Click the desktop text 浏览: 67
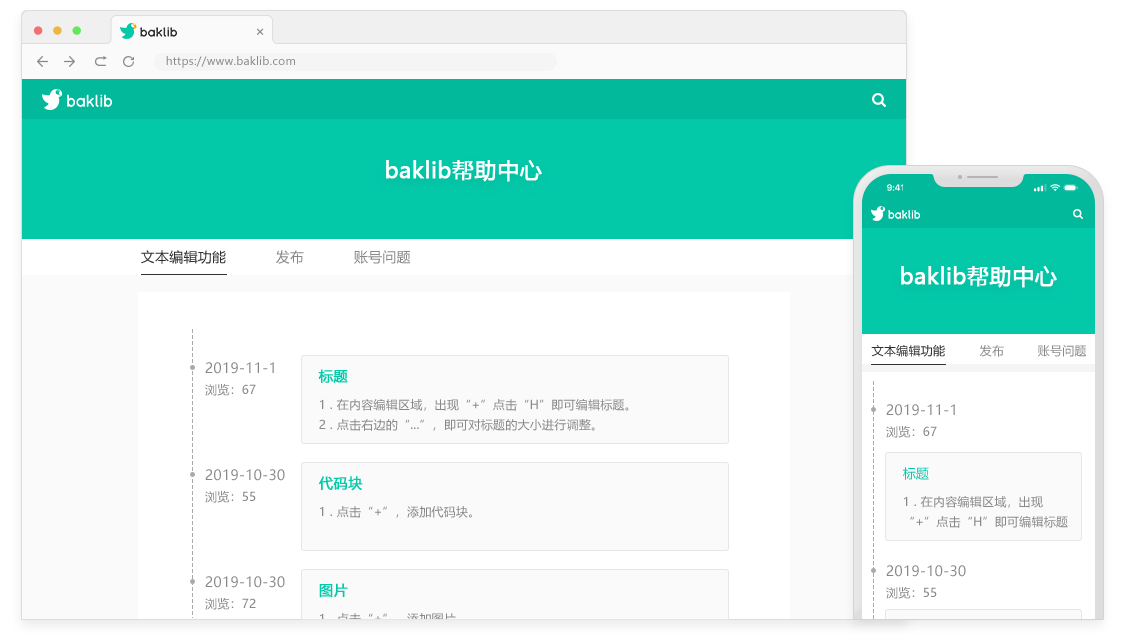Screen dimensions: 1140x640 click(x=230, y=389)
